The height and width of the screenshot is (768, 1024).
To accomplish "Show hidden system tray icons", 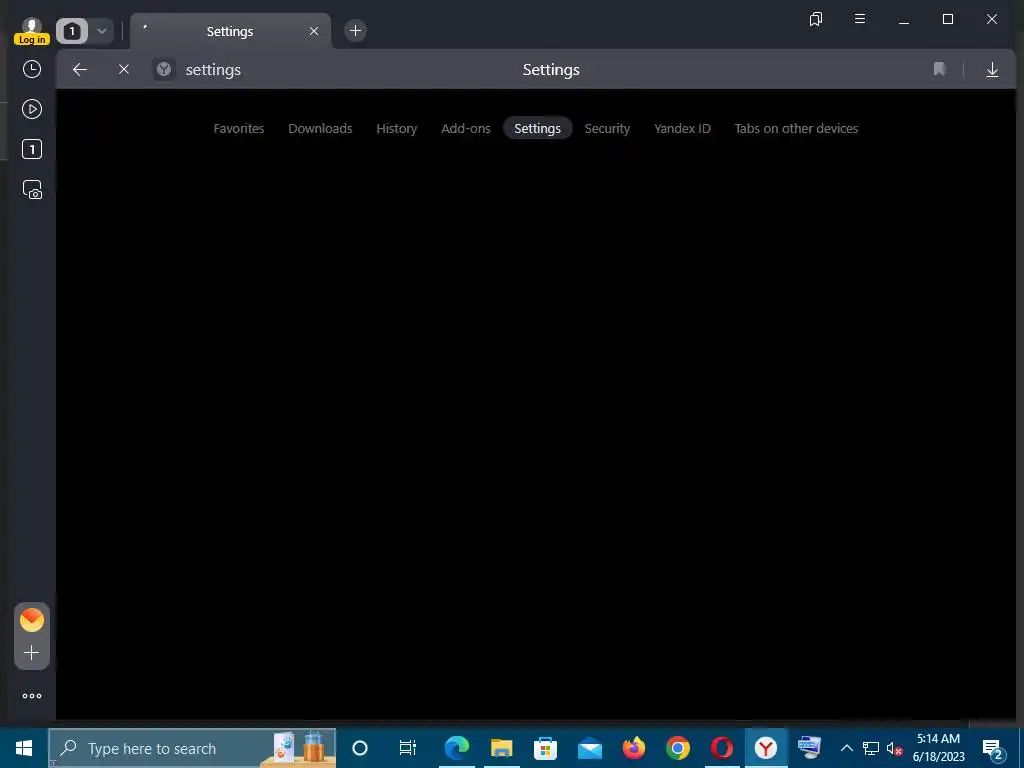I will click(x=846, y=748).
